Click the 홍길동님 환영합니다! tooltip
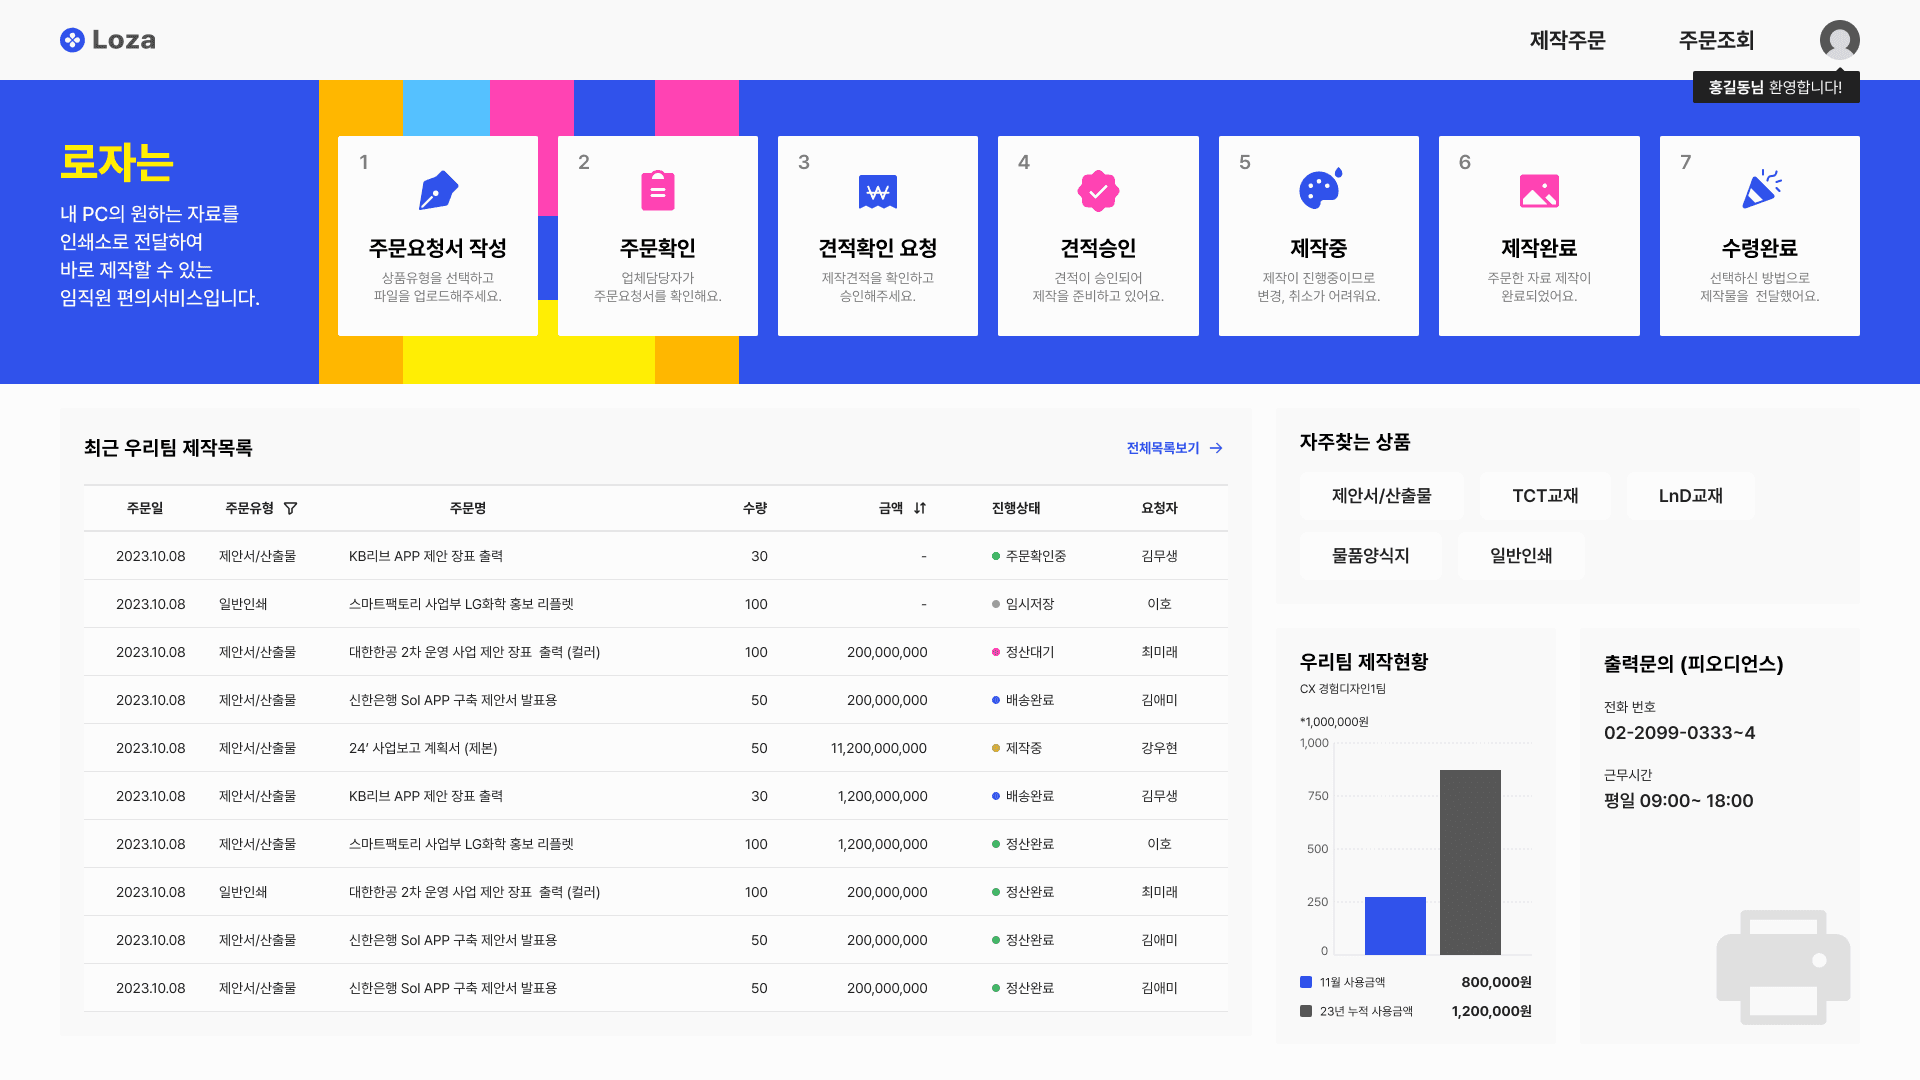This screenshot has height=1080, width=1920. click(x=1776, y=87)
